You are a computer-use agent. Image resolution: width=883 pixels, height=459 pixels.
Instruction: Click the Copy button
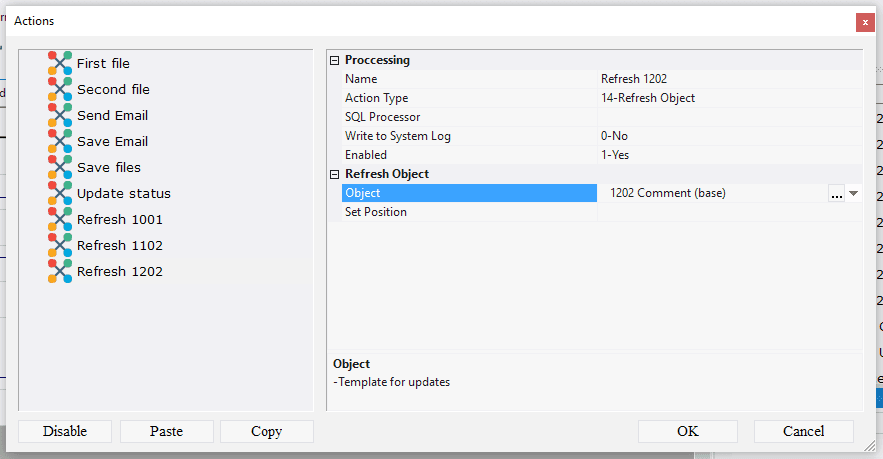(266, 431)
